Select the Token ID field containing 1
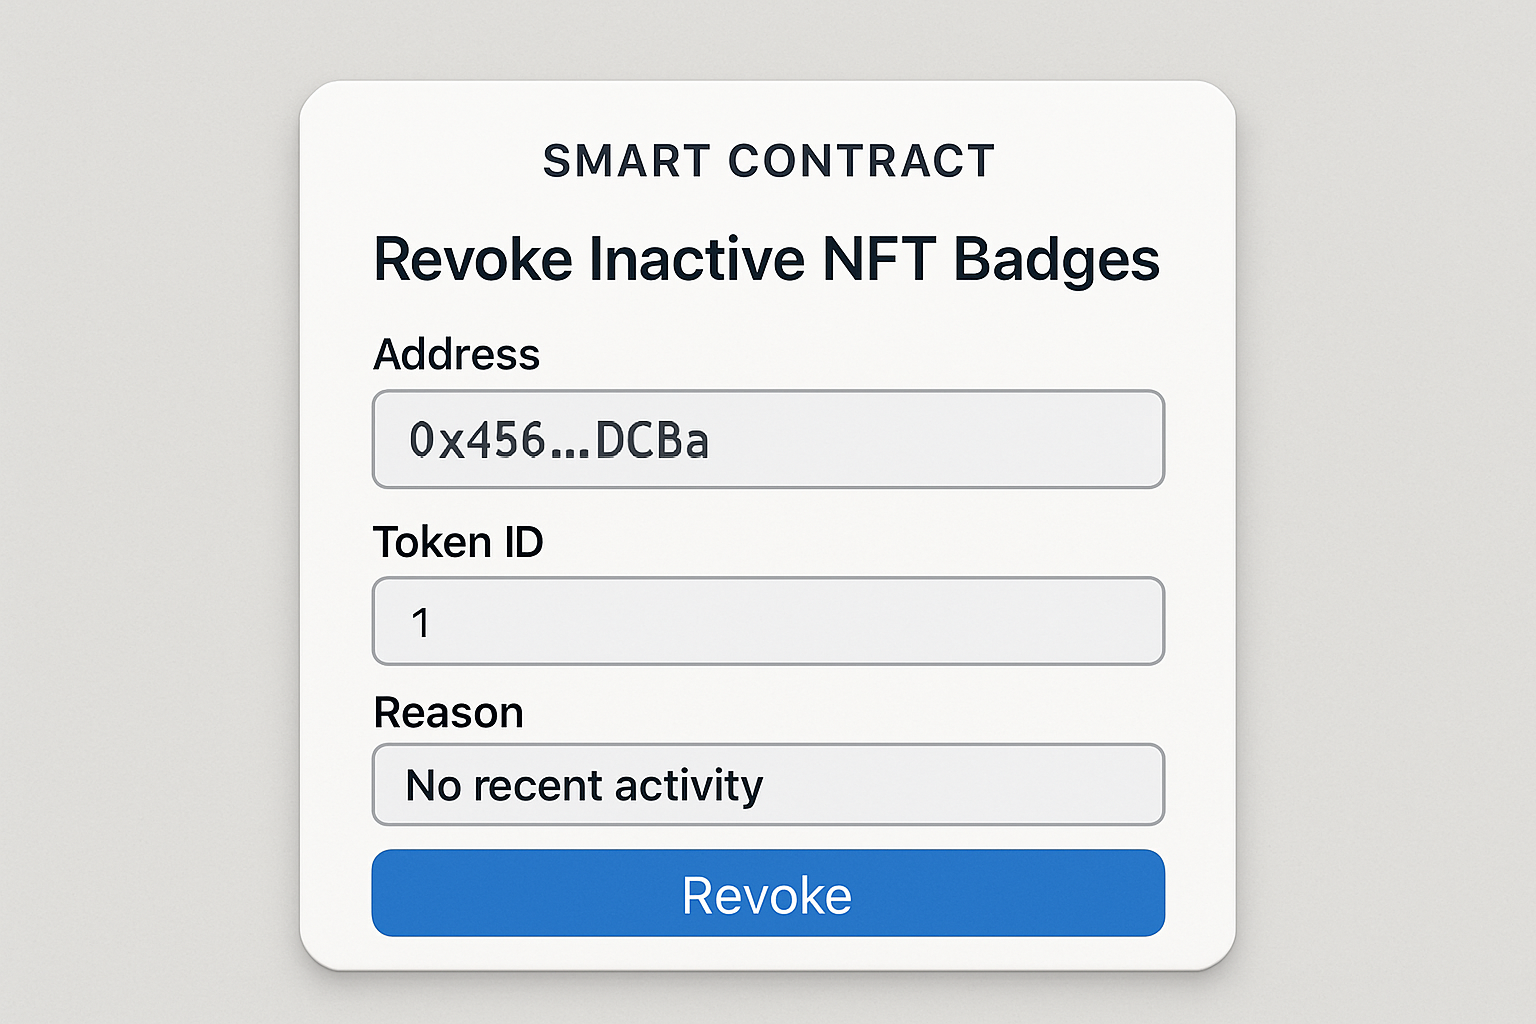 tap(768, 621)
